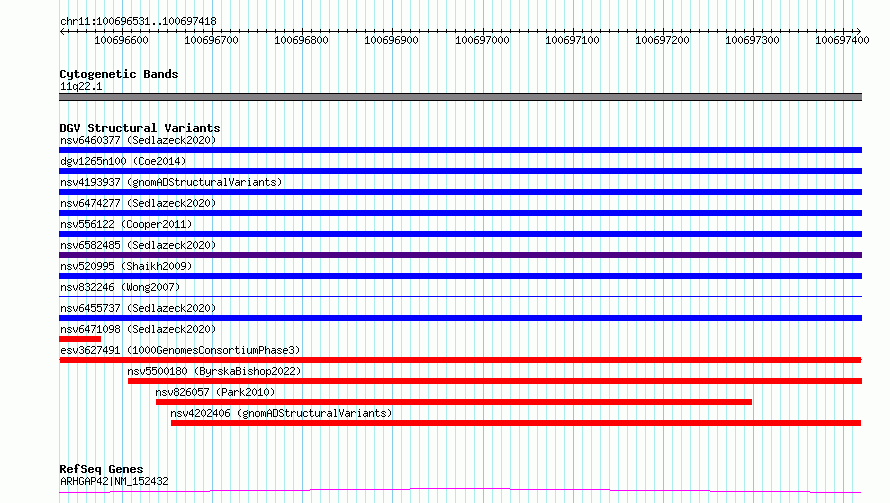
Task: Click ruler position 100696600
Action: pyautogui.click(x=121, y=40)
